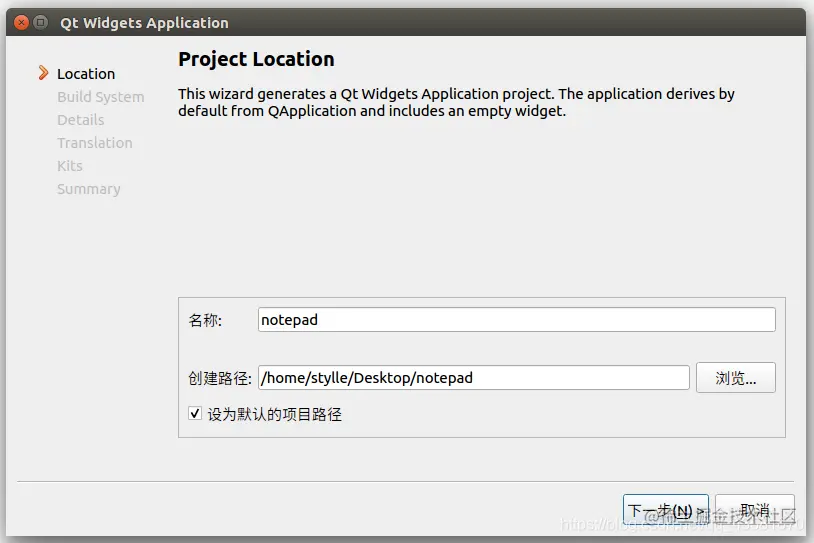Click the wizard description text paragraph
Image resolution: width=814 pixels, height=543 pixels.
pyautogui.click(x=456, y=102)
